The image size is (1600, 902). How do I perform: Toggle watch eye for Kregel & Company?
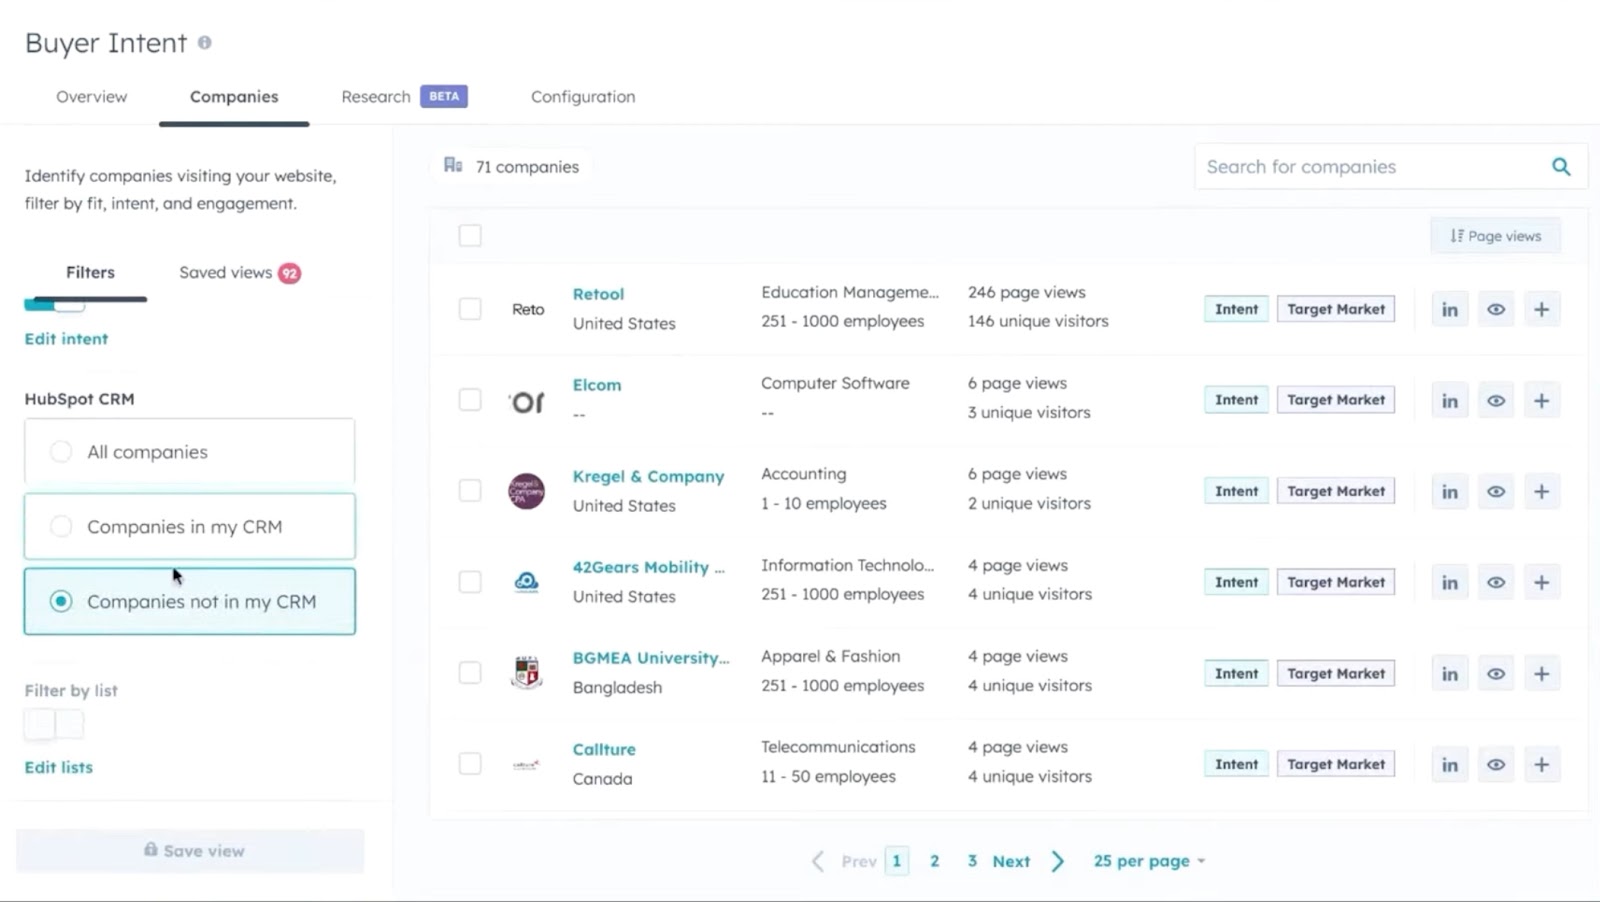click(x=1496, y=492)
